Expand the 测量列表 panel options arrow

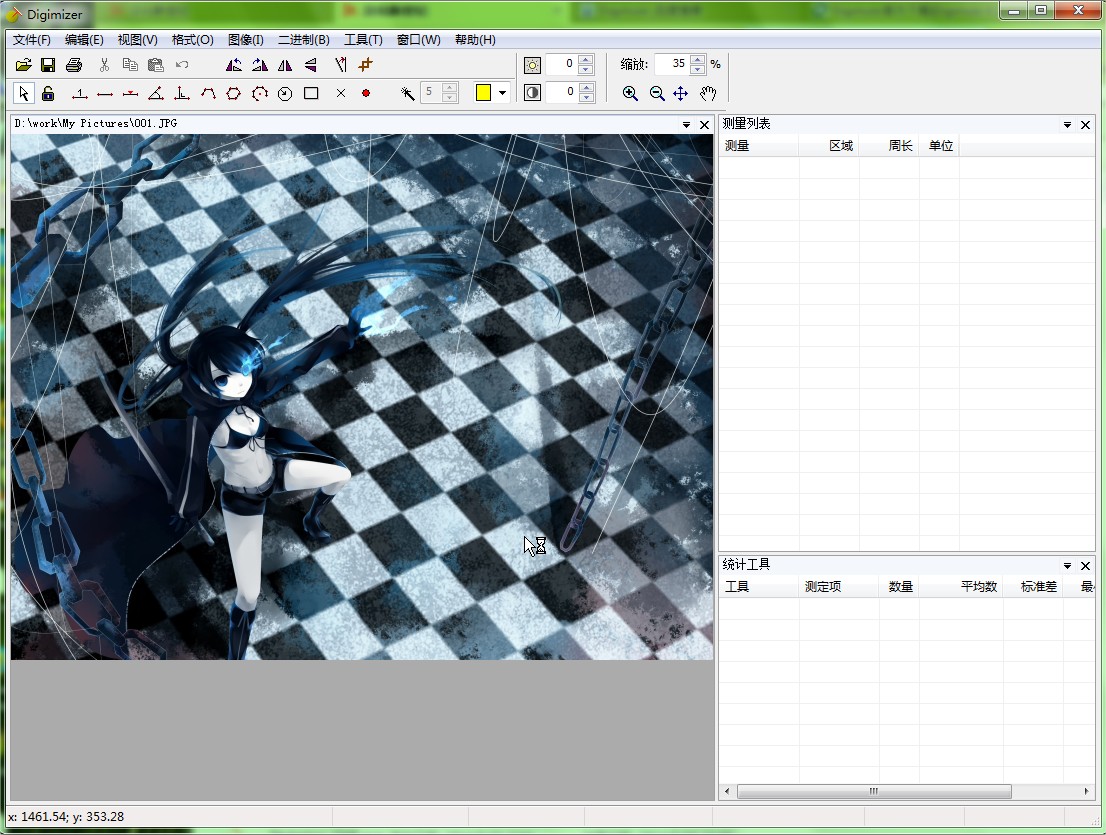[1067, 125]
